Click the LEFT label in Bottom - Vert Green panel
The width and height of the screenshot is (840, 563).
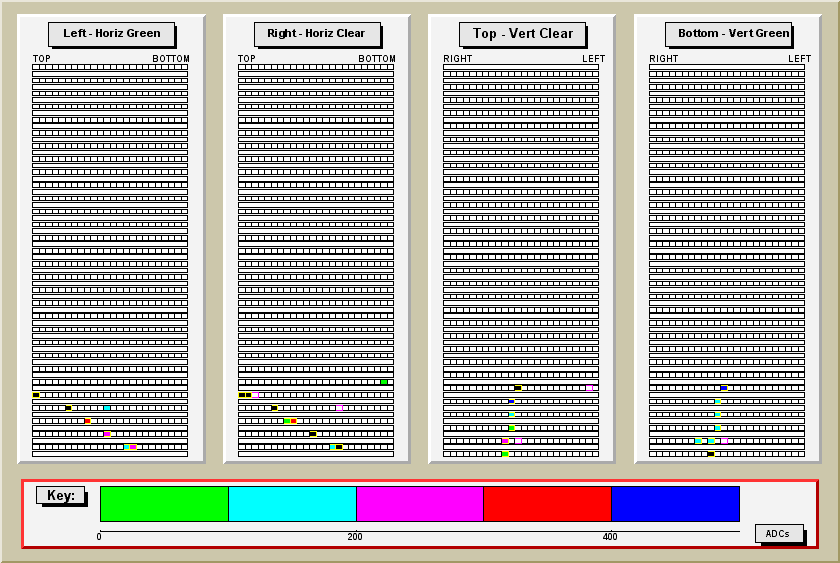click(x=799, y=58)
